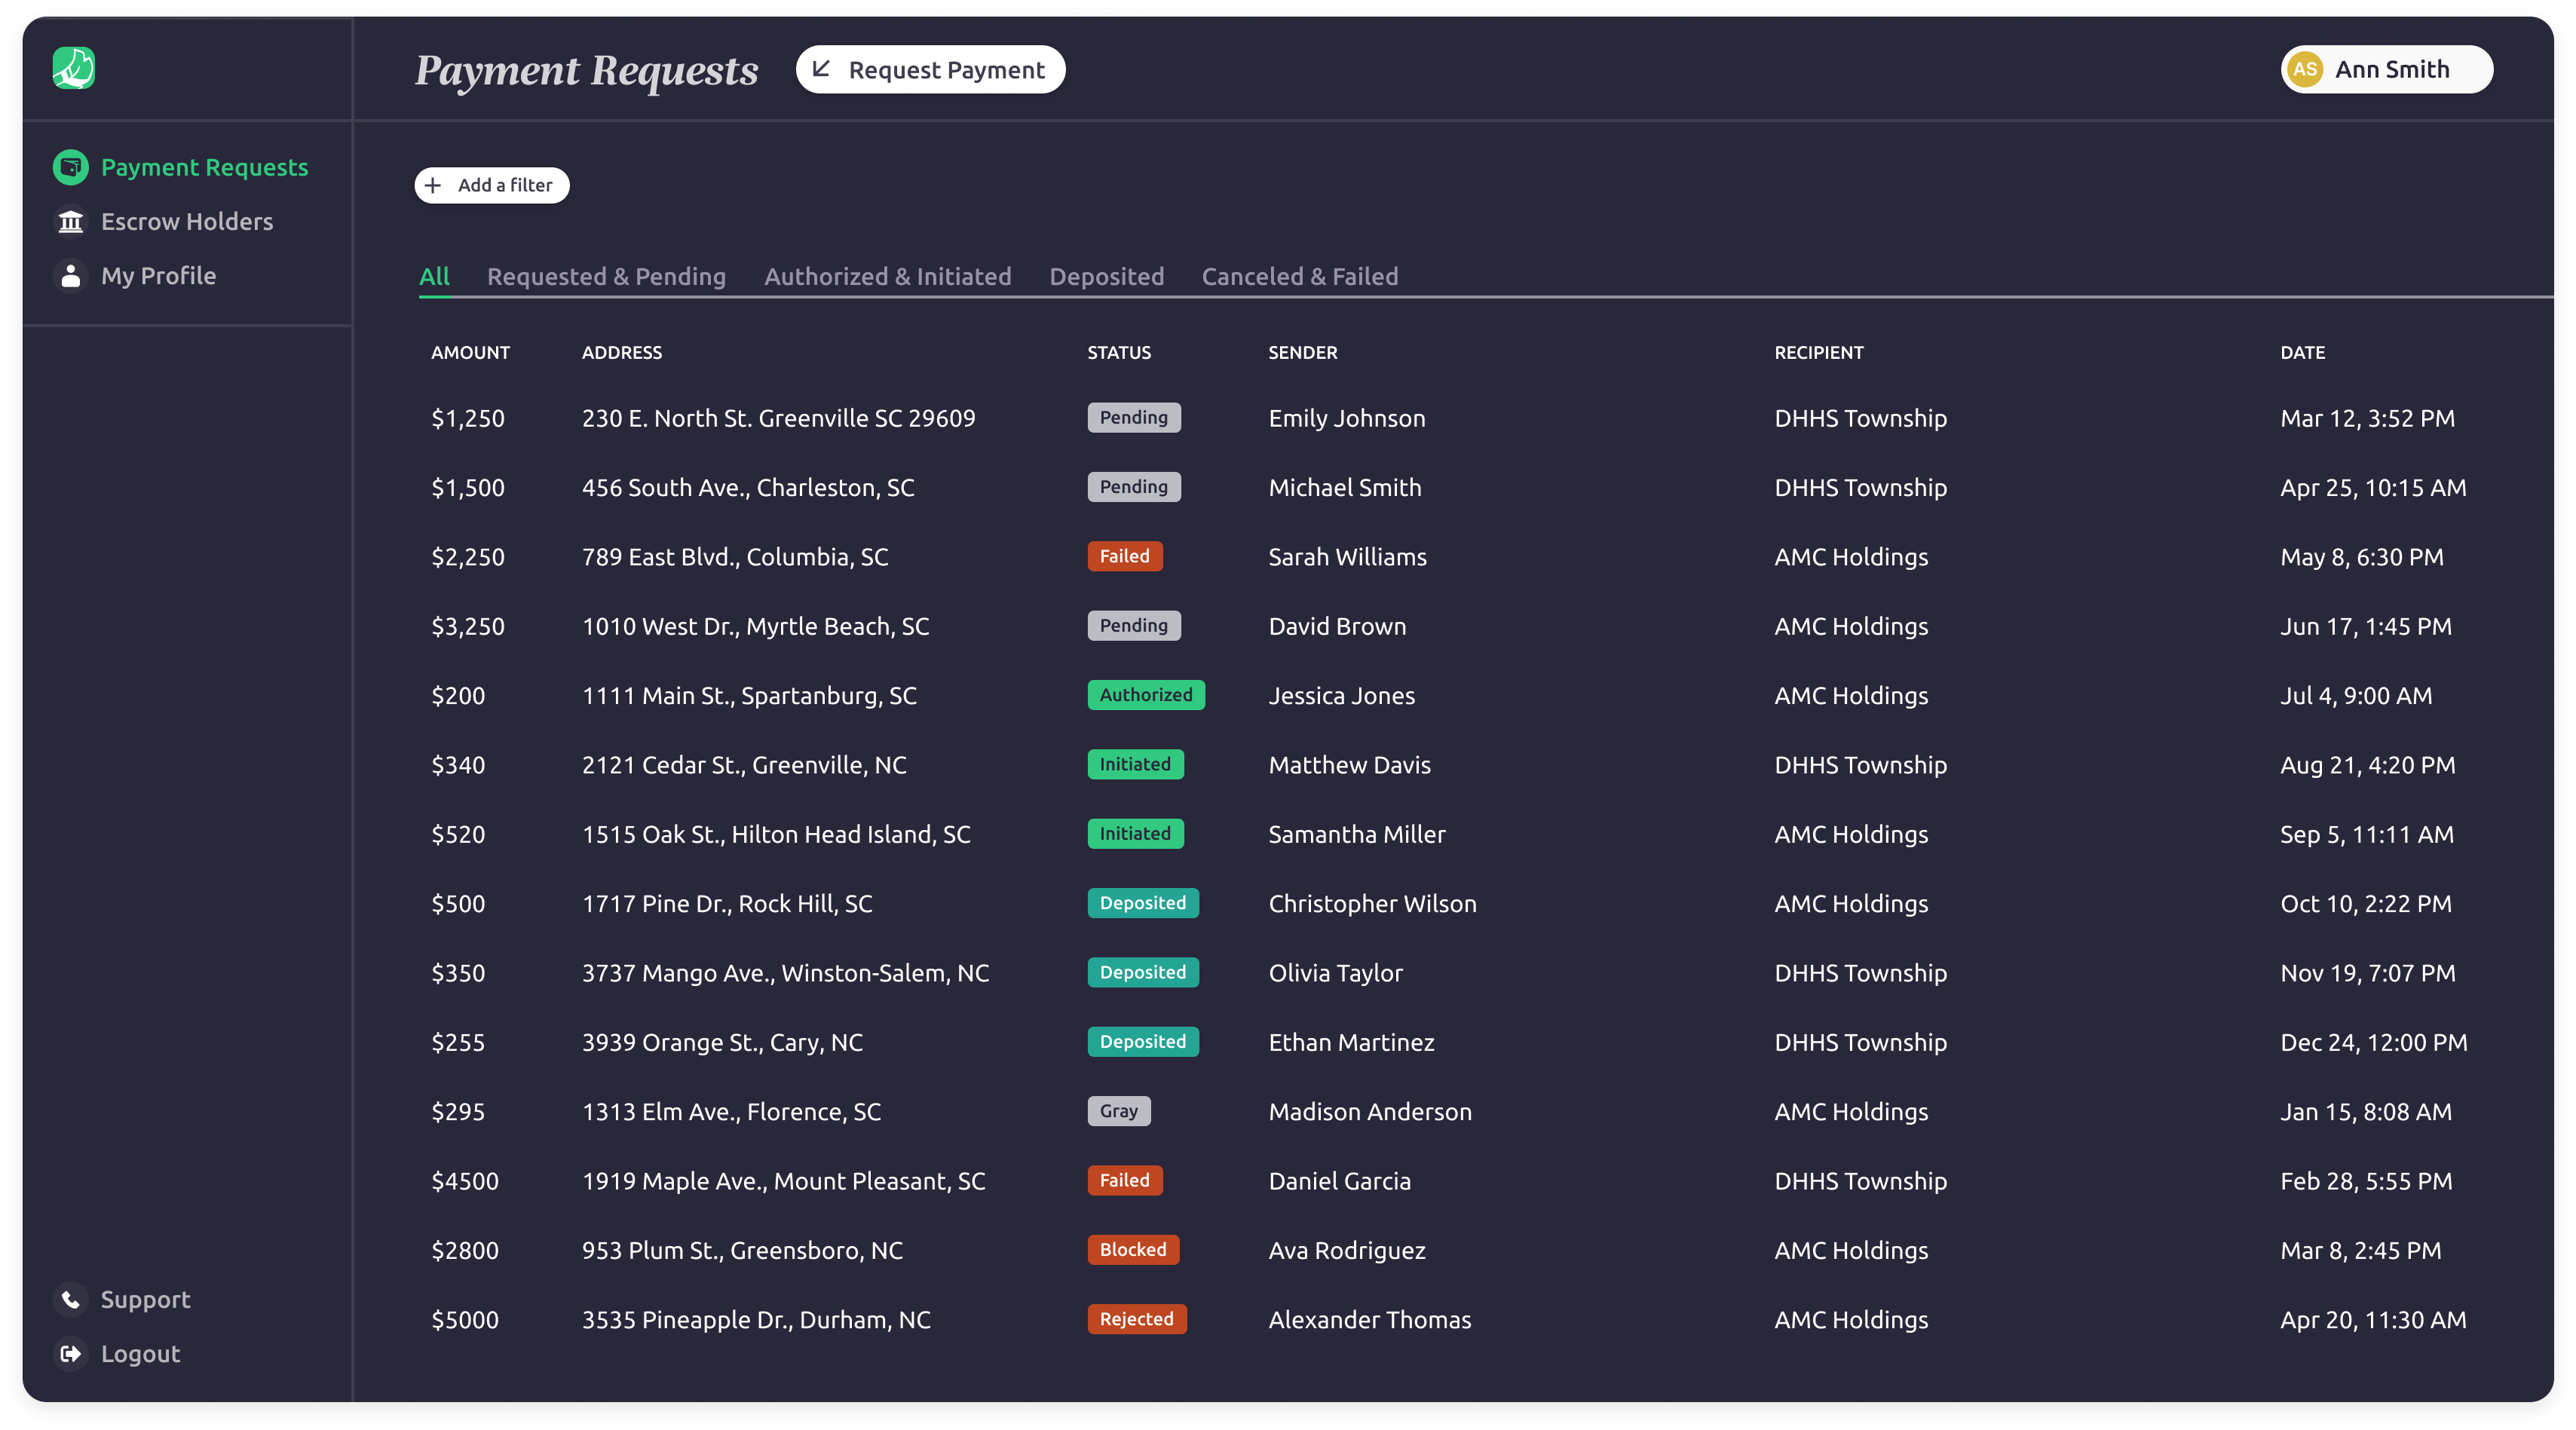
Task: Switch to the Requested & Pending tab
Action: (x=606, y=276)
